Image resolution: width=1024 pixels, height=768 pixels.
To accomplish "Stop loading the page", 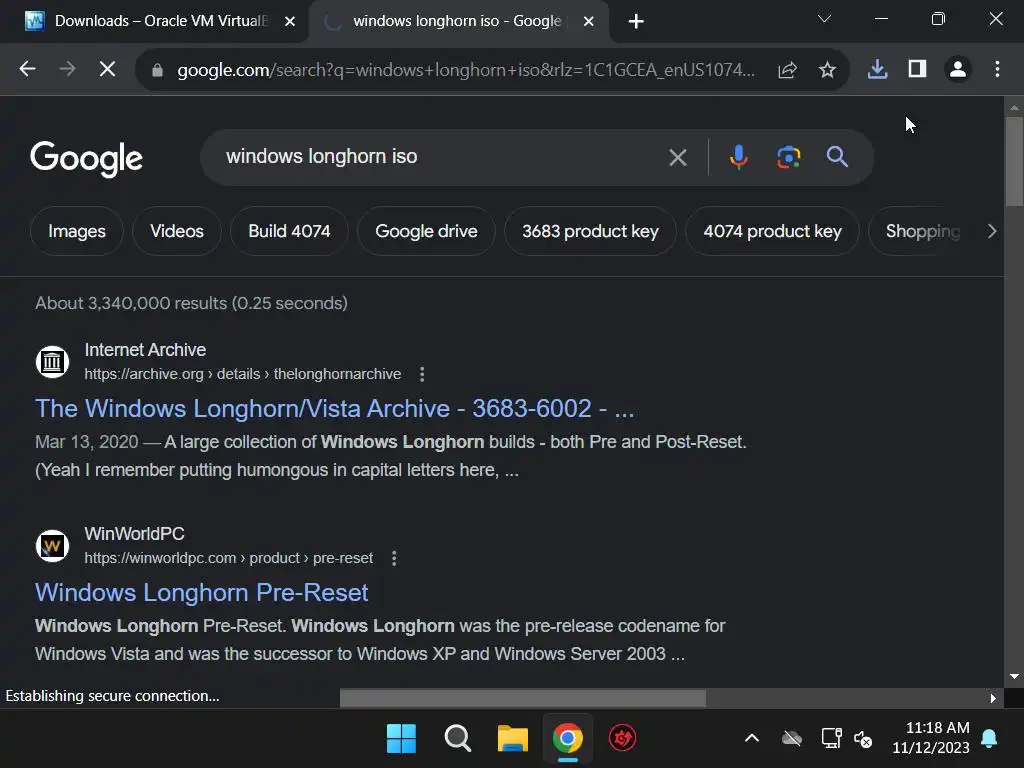I will (108, 69).
